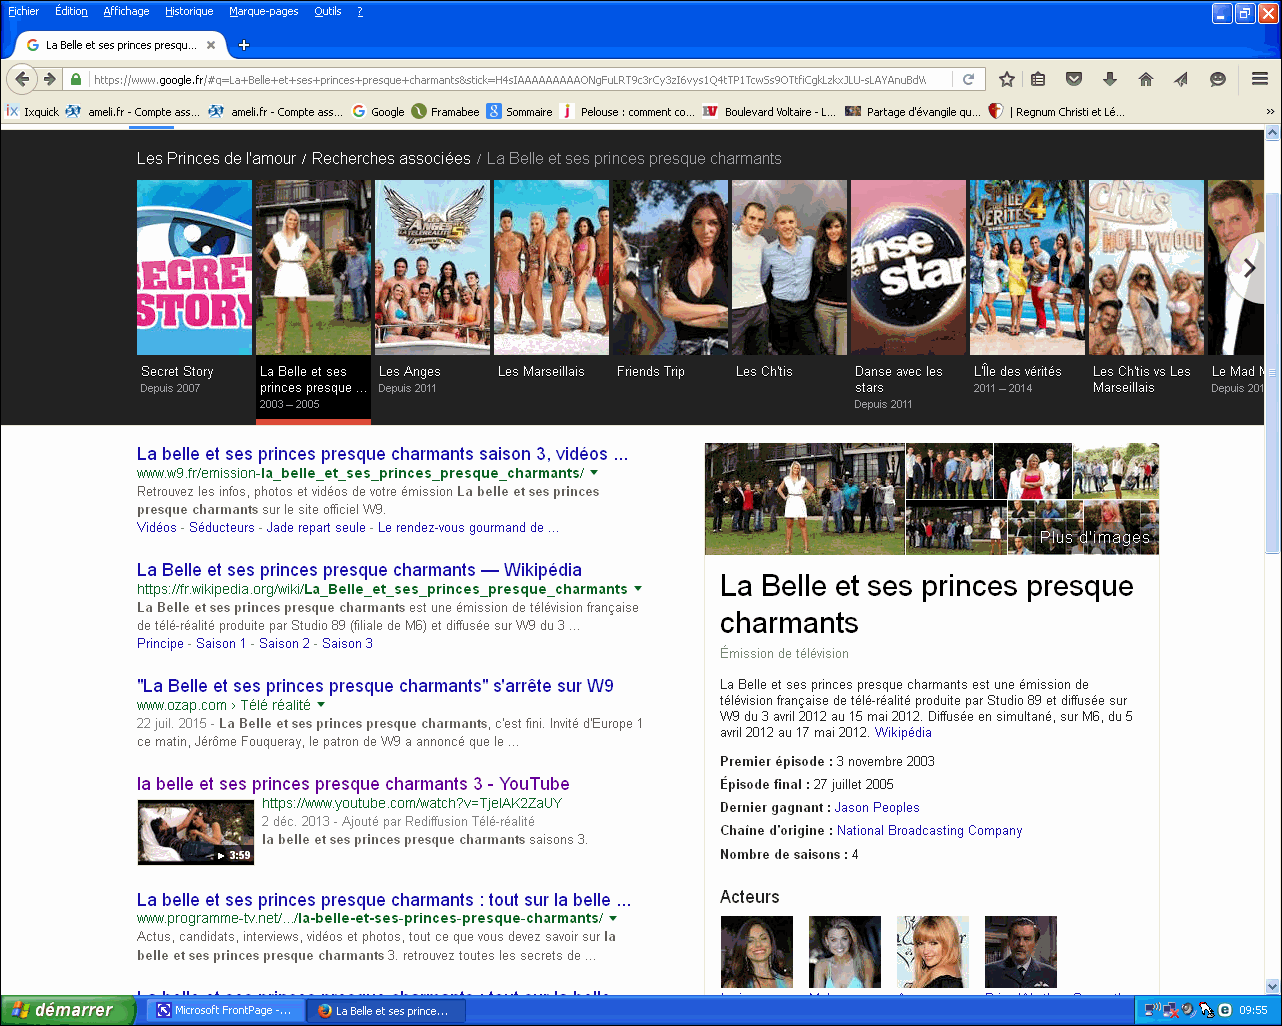Click the ESET tray icon
Screen dimensions: 1282x1026
(x=1224, y=1010)
